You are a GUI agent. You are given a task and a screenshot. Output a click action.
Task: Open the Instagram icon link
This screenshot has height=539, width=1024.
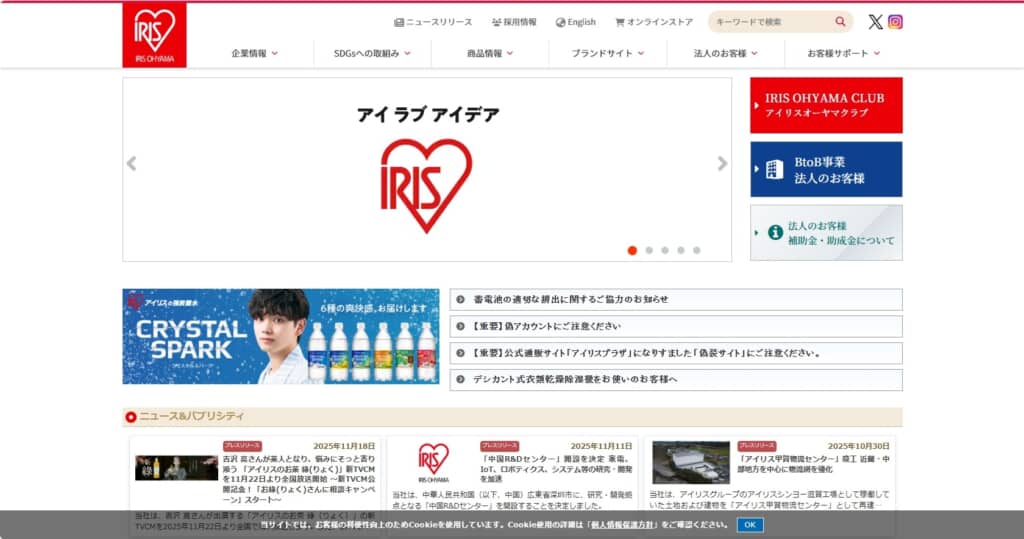click(x=895, y=22)
